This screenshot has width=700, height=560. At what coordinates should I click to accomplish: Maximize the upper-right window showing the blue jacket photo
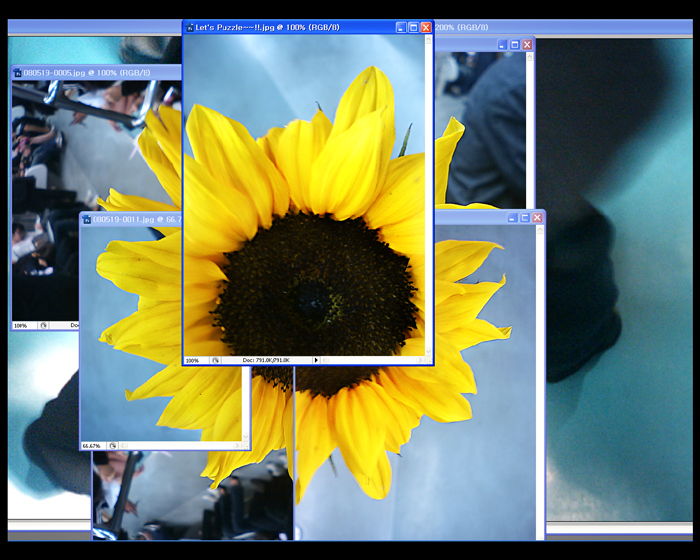515,45
